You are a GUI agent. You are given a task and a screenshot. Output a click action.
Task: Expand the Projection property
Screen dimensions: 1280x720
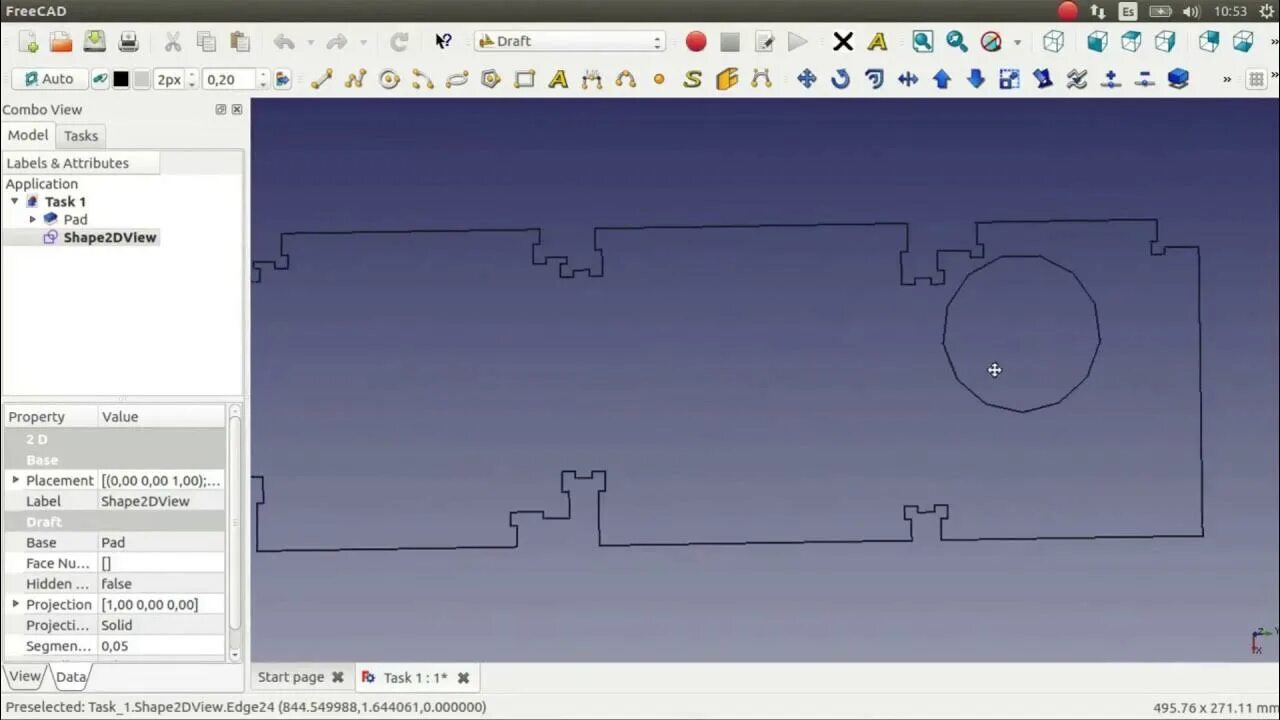pos(15,604)
